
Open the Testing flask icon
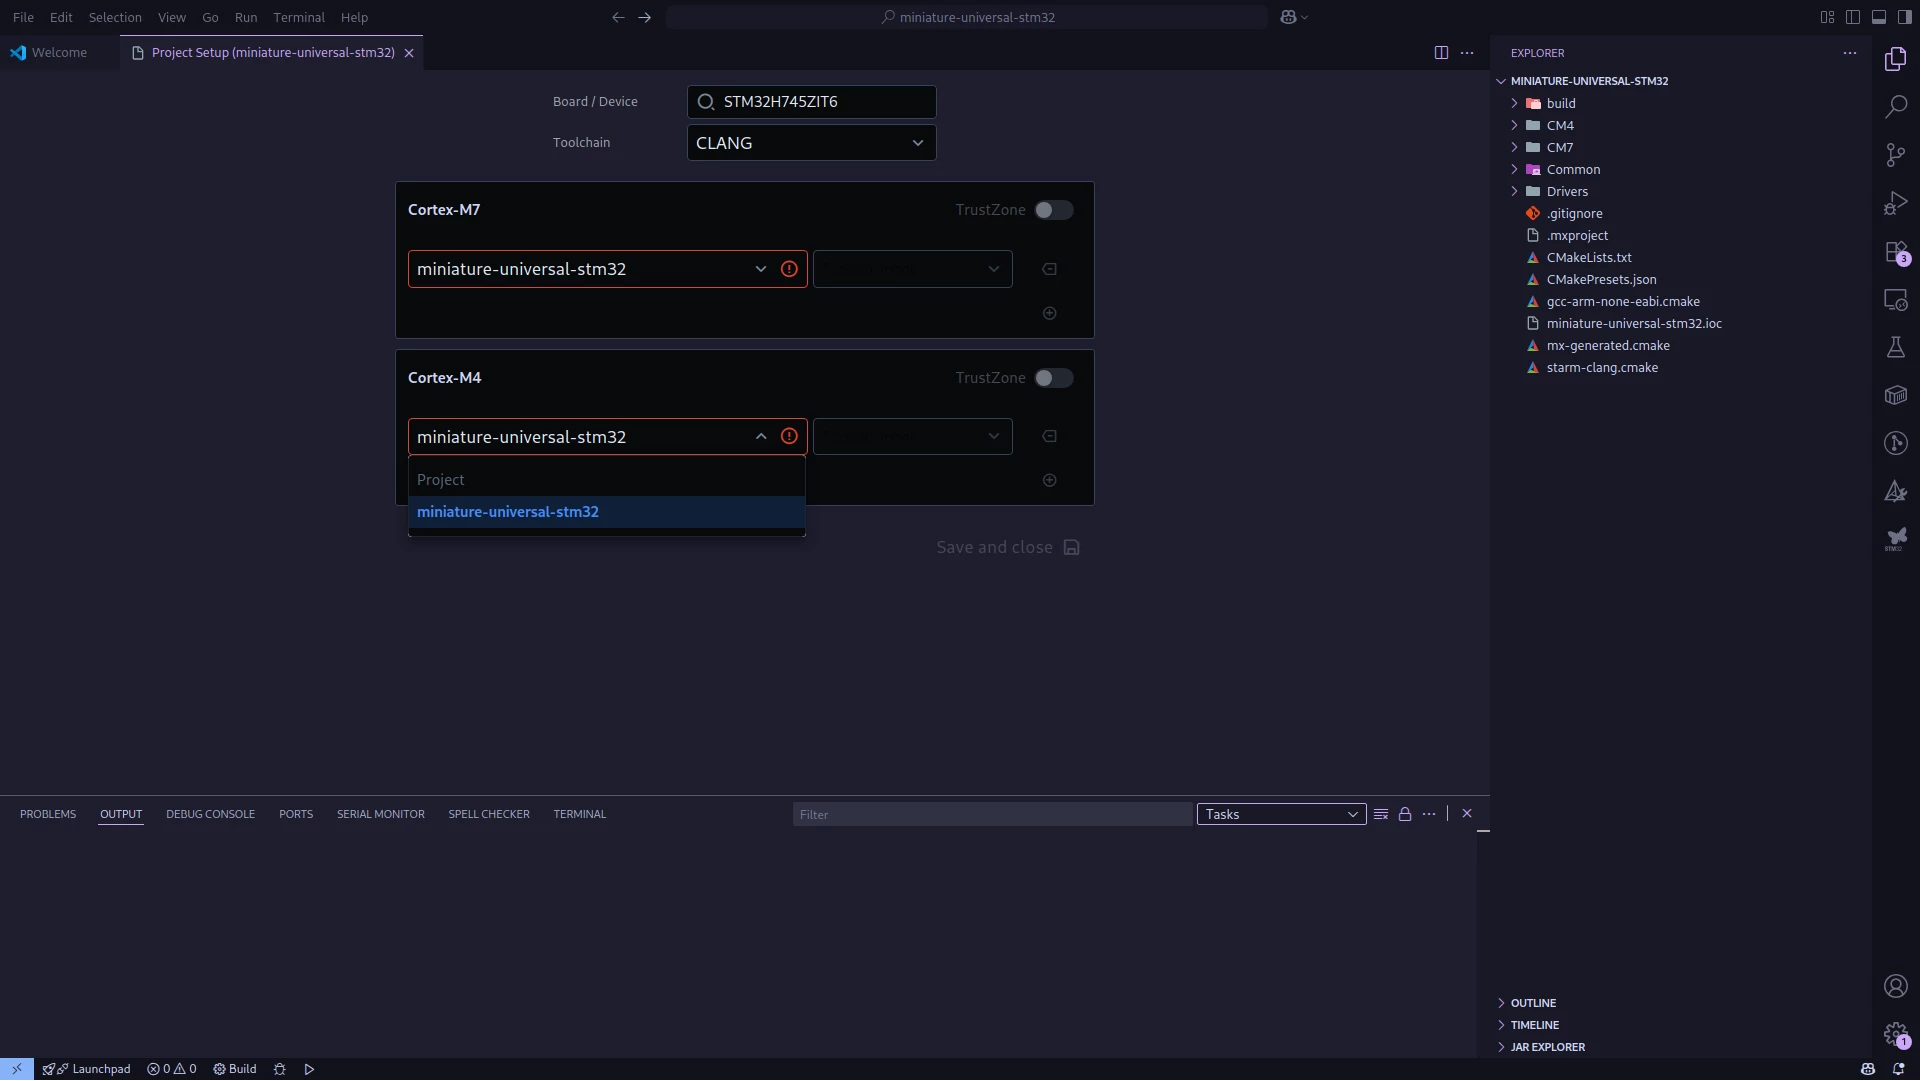point(1895,348)
